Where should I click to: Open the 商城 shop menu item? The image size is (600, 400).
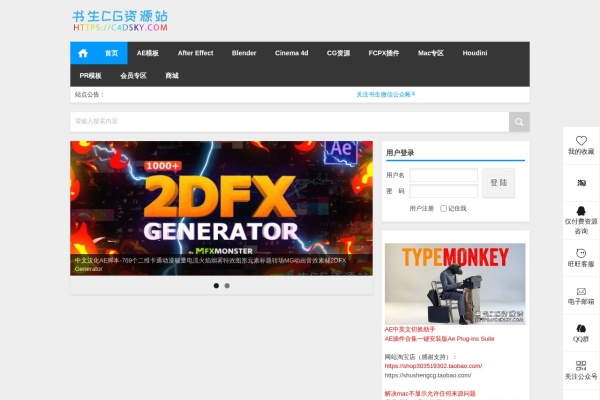click(x=172, y=76)
